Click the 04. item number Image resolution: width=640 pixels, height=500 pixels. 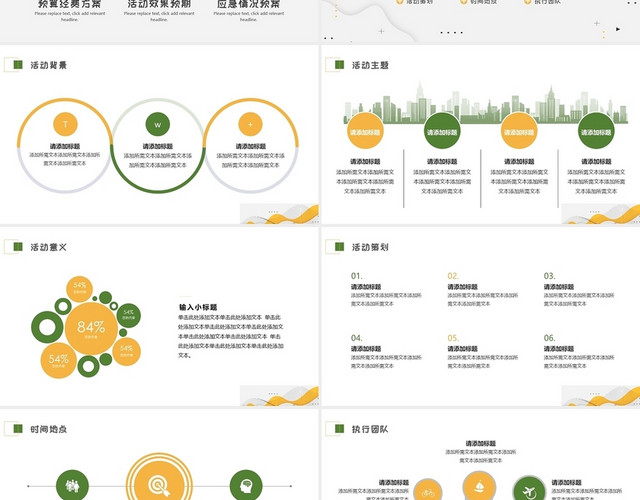click(x=356, y=338)
